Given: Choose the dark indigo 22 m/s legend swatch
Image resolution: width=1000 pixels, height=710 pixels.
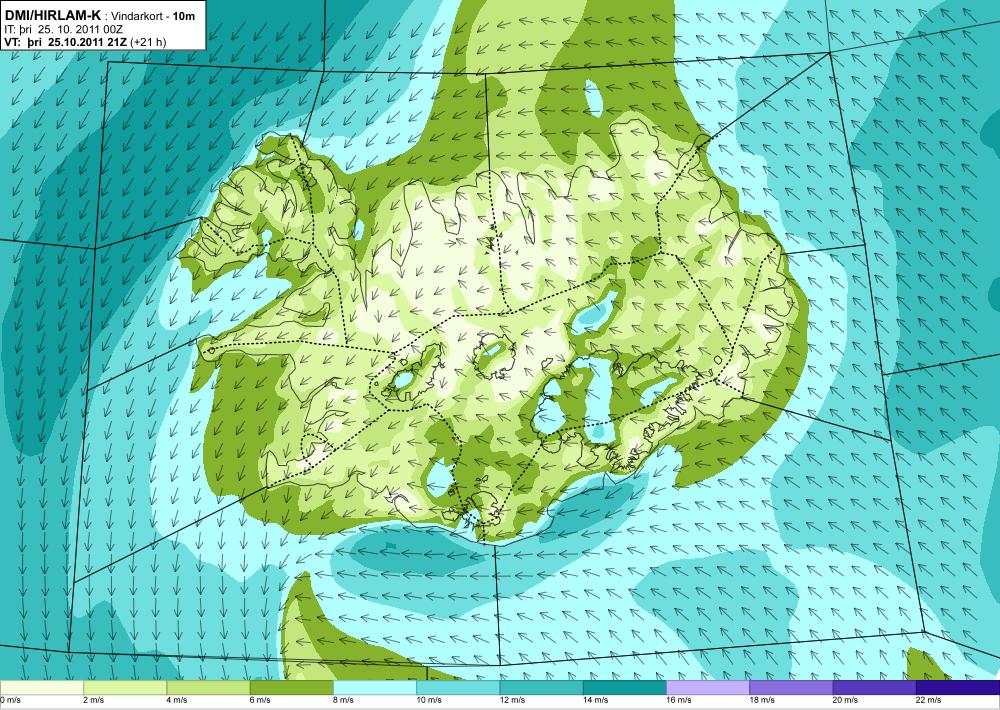Looking at the screenshot, I should pos(958,688).
